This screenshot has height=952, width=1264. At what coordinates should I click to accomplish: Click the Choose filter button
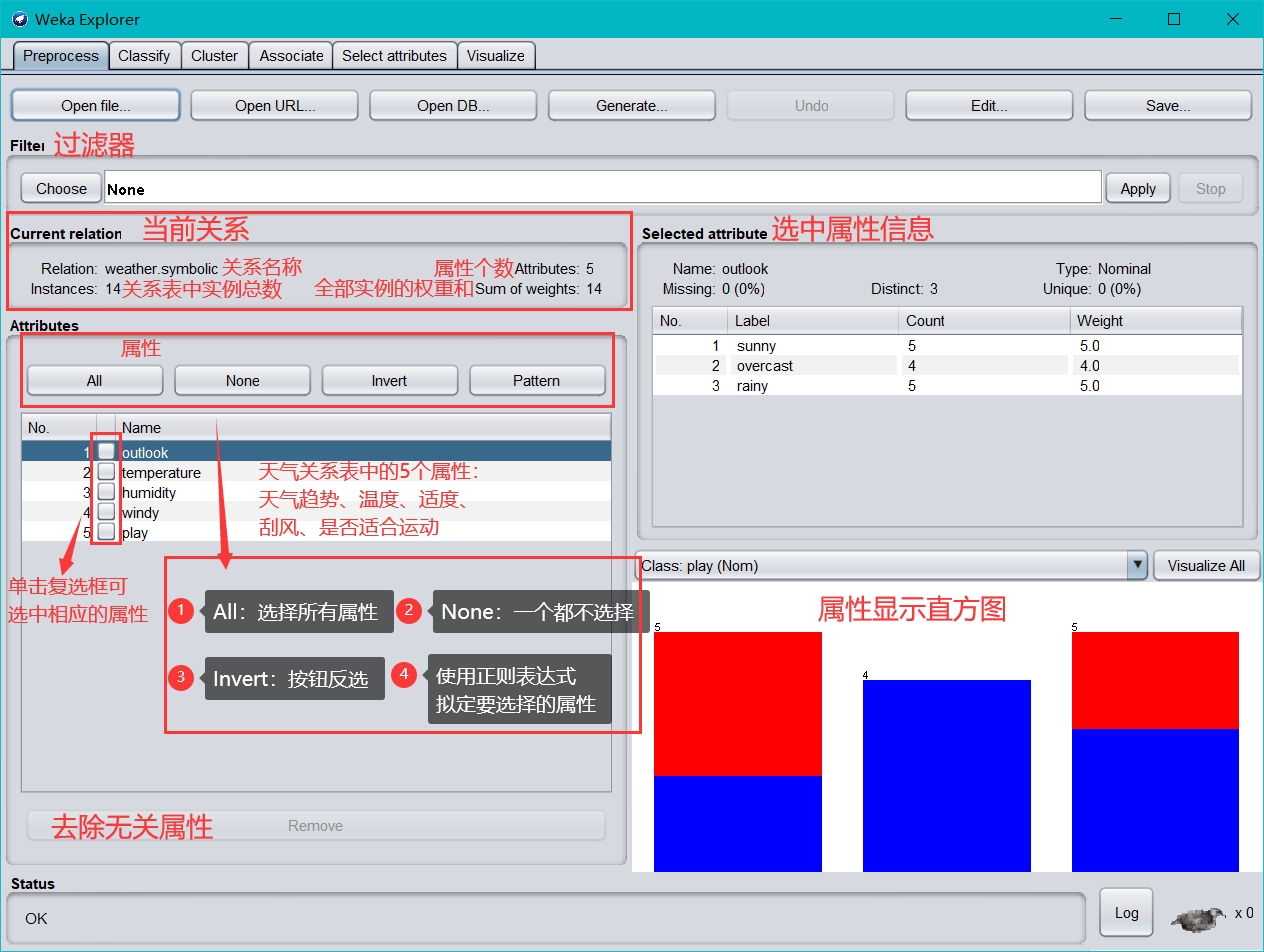(x=62, y=188)
